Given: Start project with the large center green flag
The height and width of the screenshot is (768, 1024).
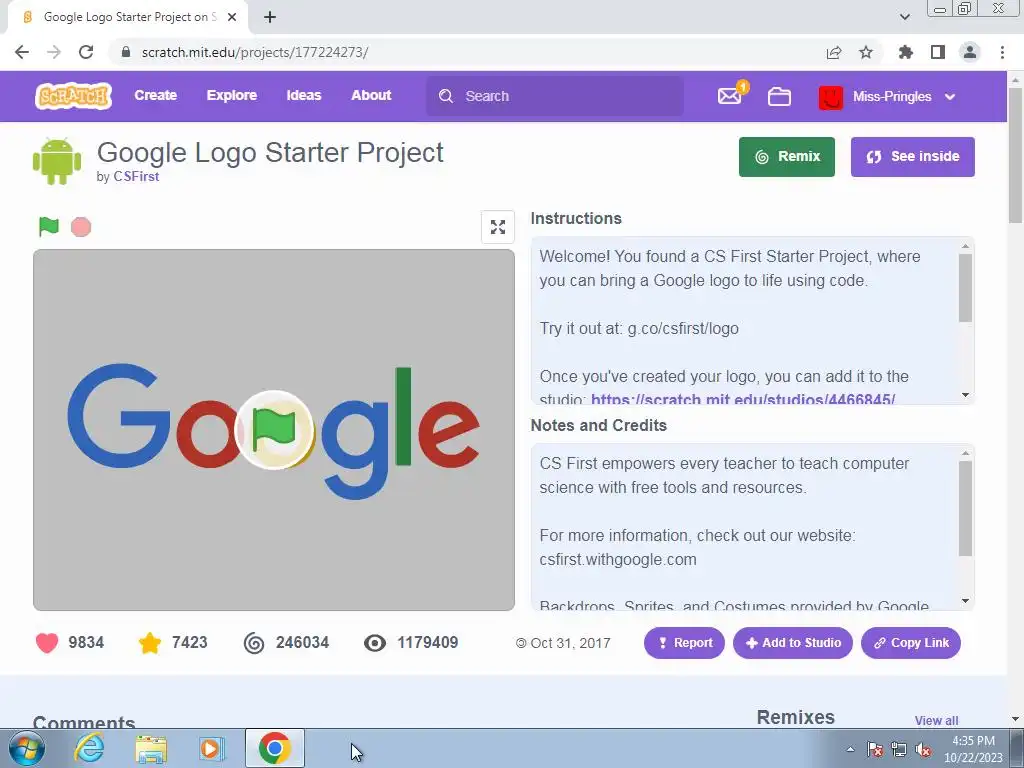Looking at the screenshot, I should click(x=274, y=429).
